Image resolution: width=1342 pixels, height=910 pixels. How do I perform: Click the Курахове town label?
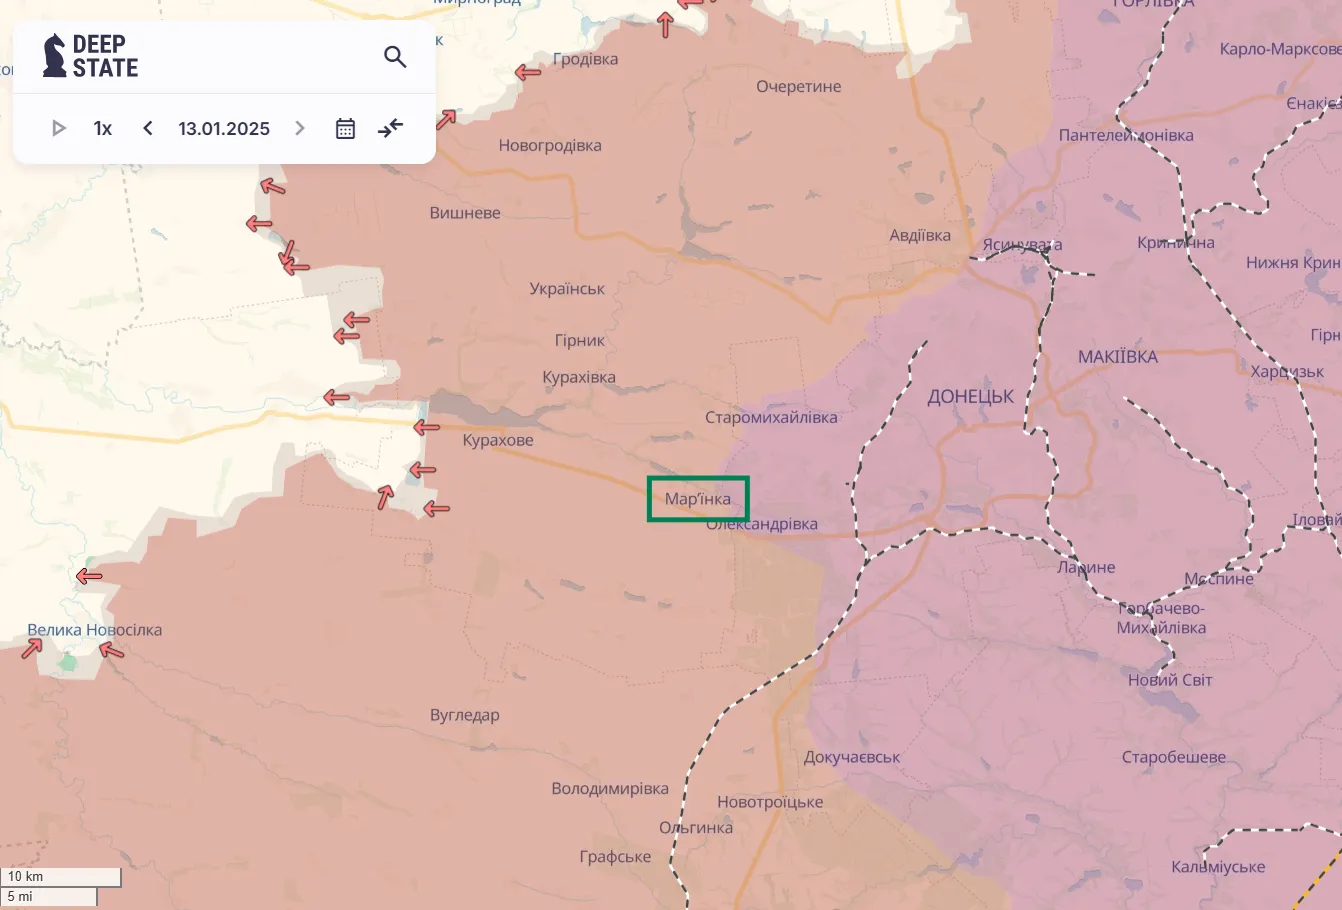[498, 440]
